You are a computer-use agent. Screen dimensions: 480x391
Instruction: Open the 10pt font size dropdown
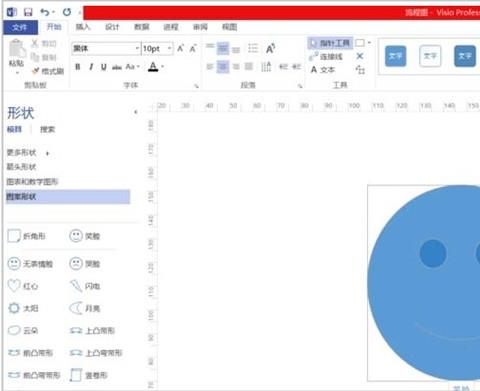(169, 49)
